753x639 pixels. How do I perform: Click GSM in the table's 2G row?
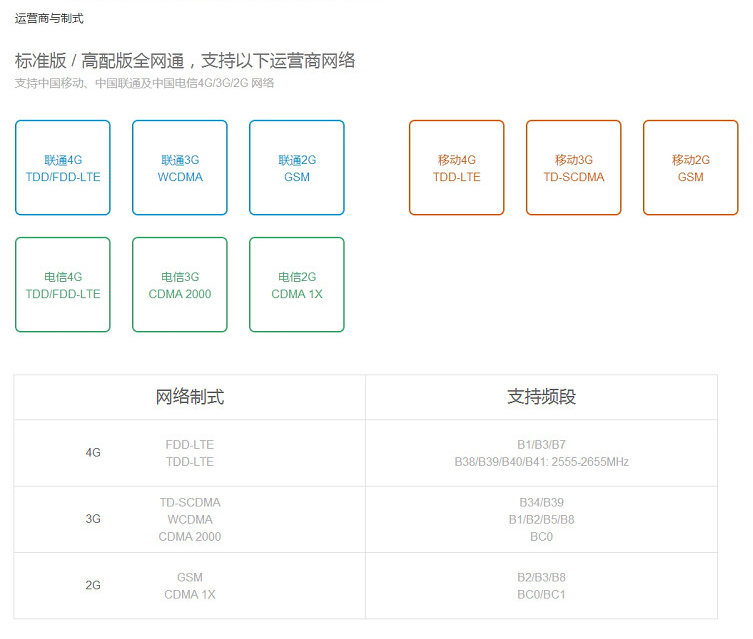click(190, 578)
